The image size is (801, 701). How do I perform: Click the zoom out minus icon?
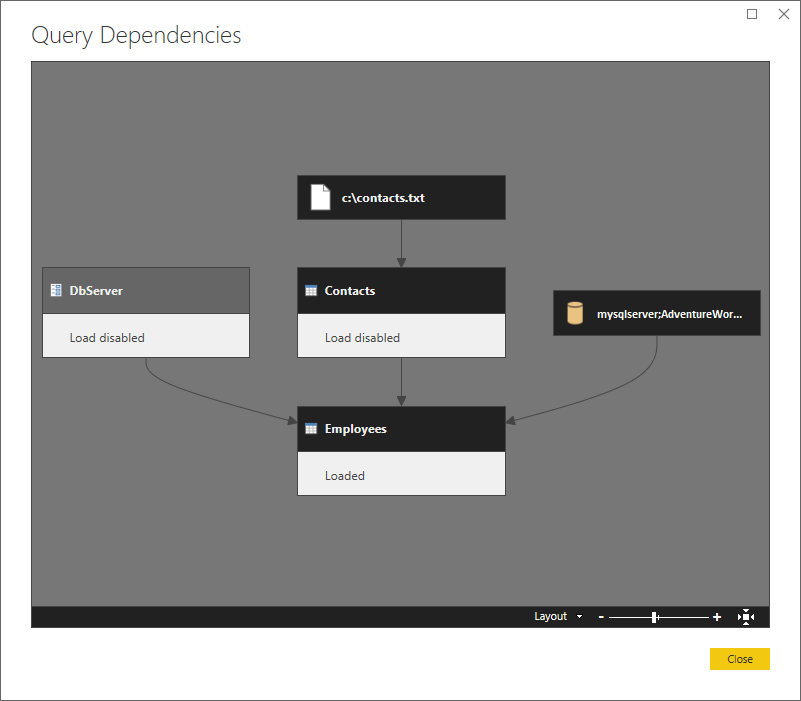click(x=601, y=617)
